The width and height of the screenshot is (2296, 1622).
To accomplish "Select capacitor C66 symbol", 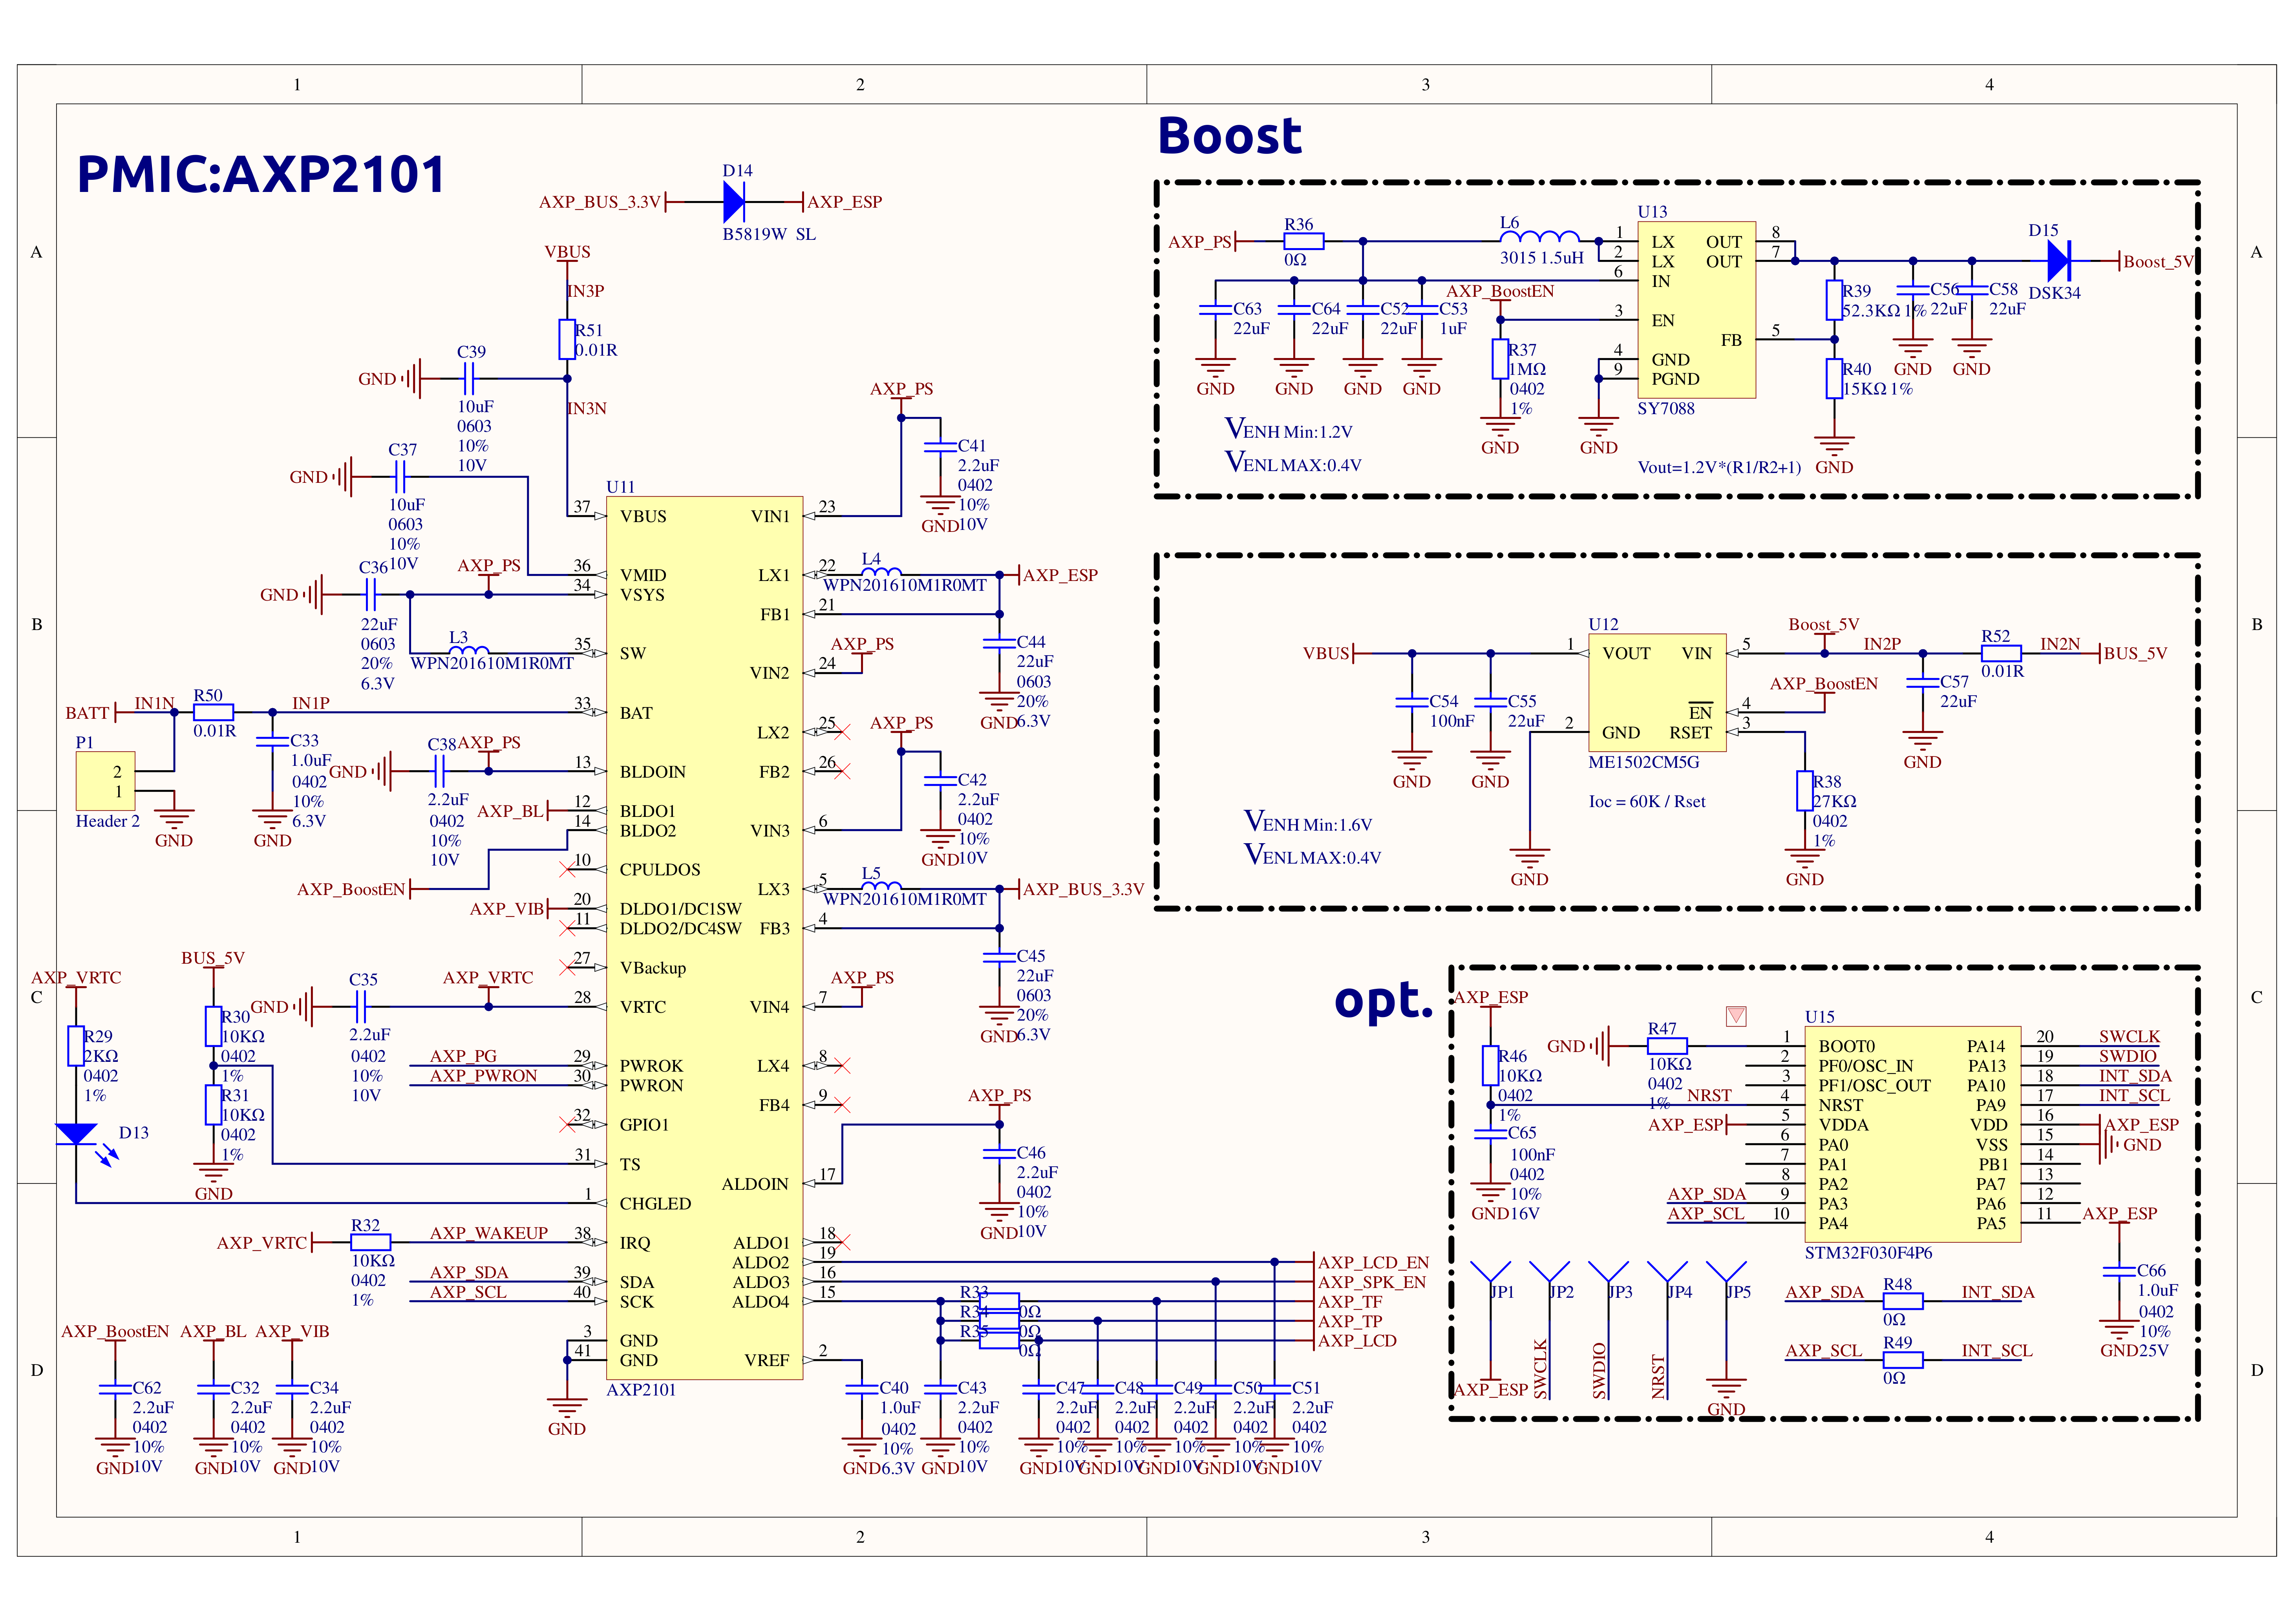I will tap(2119, 1272).
